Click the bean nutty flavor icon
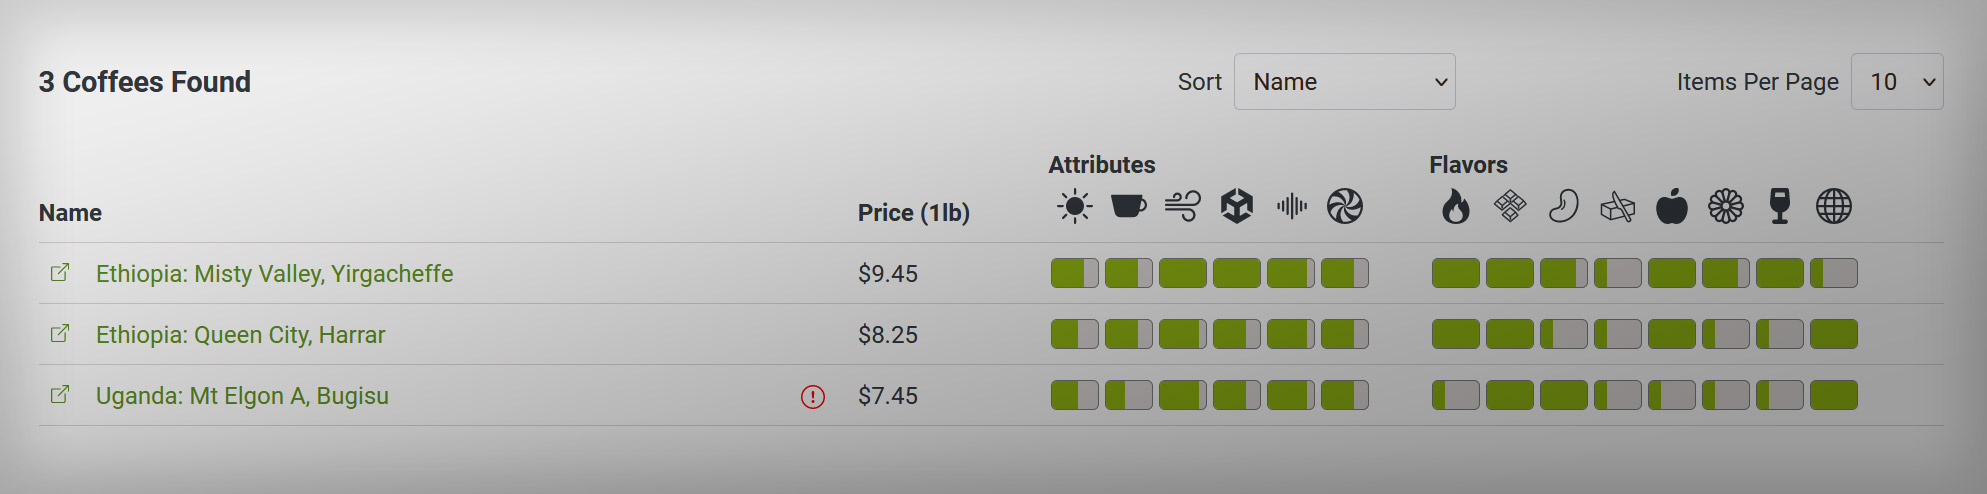The width and height of the screenshot is (1987, 494). (1564, 207)
